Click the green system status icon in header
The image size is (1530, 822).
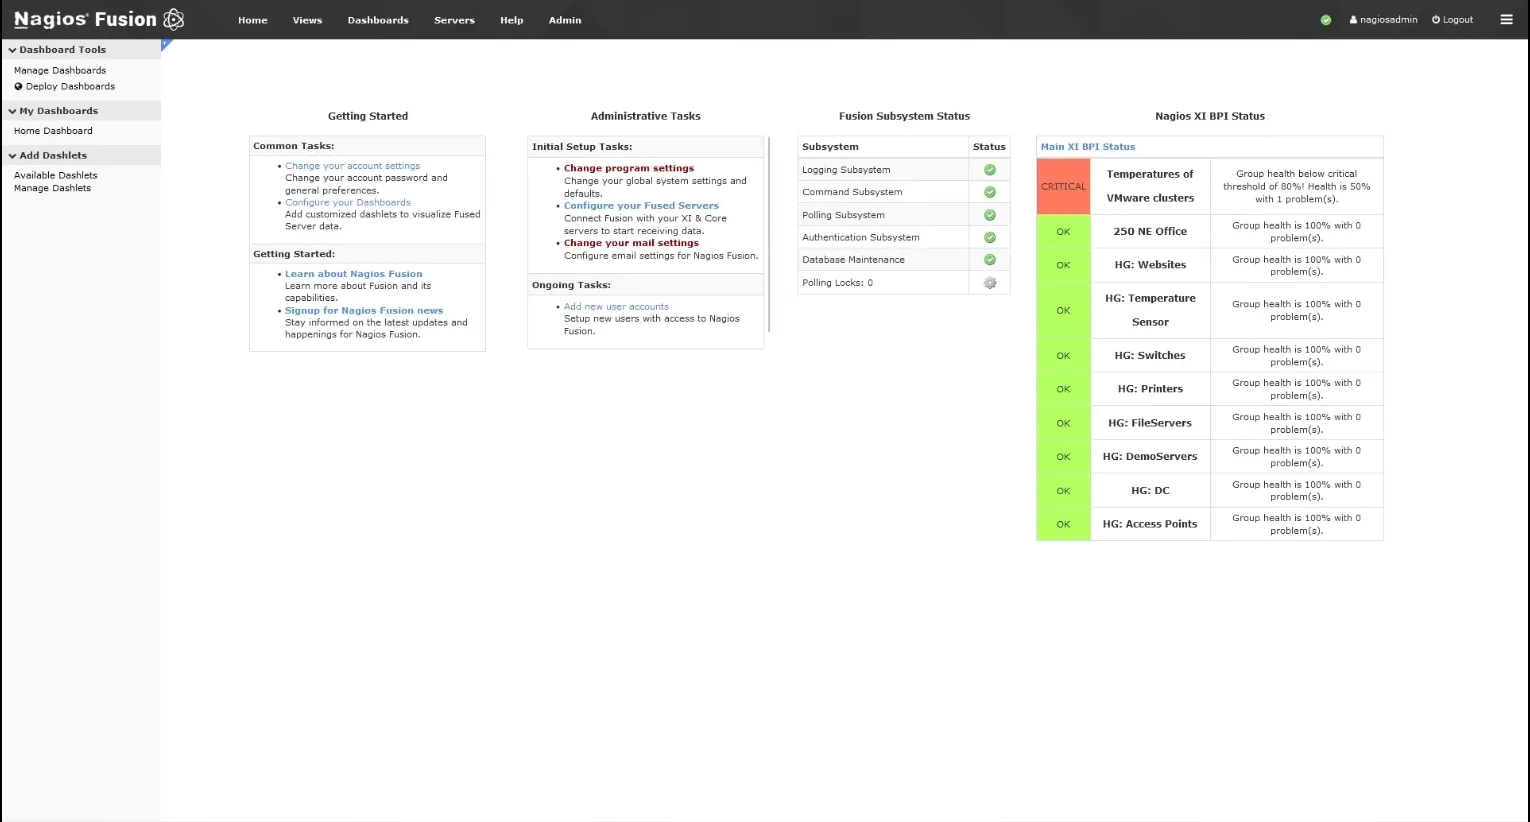click(x=1326, y=20)
